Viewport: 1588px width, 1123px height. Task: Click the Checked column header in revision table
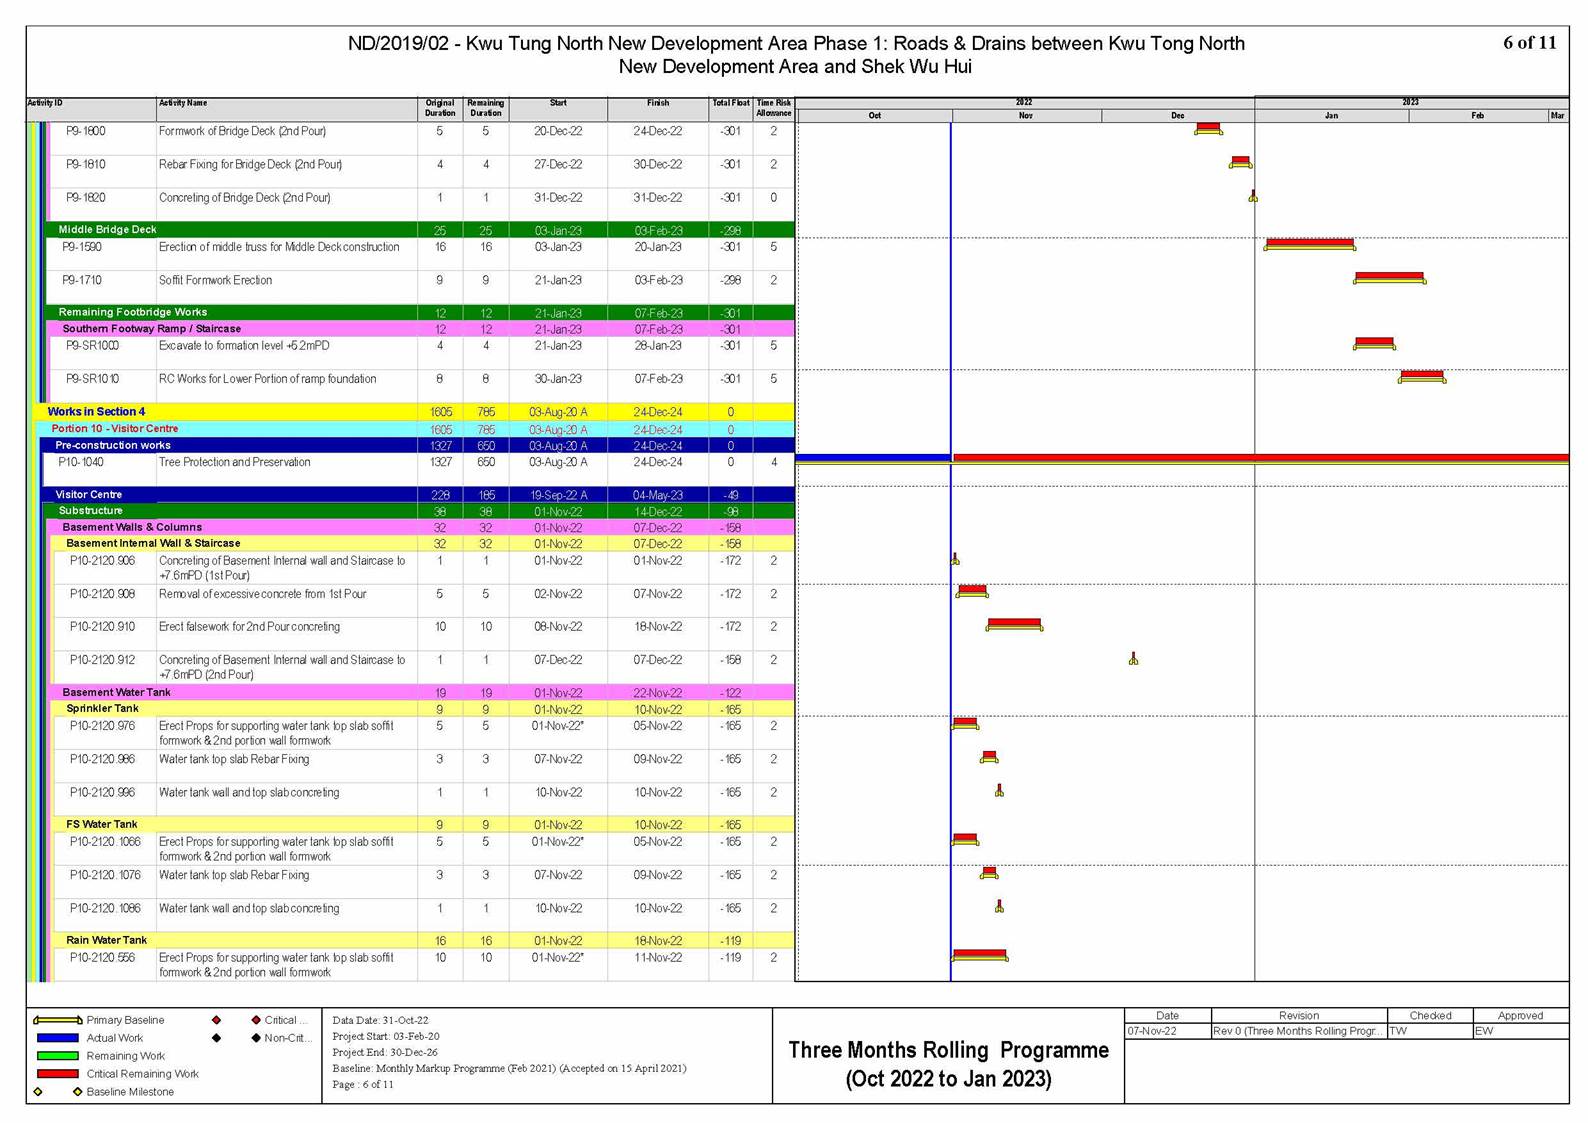click(x=1430, y=1016)
